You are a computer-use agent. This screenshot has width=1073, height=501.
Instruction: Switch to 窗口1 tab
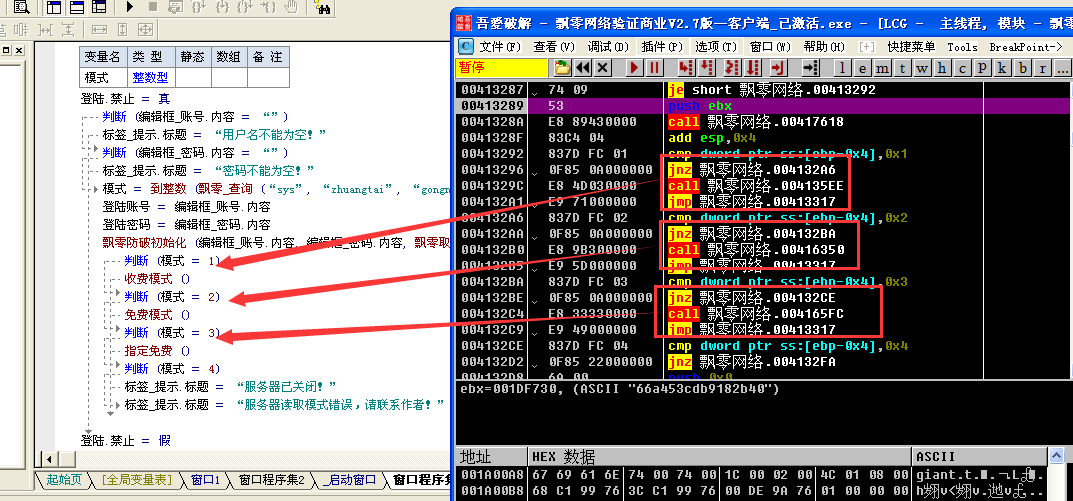coord(205,480)
